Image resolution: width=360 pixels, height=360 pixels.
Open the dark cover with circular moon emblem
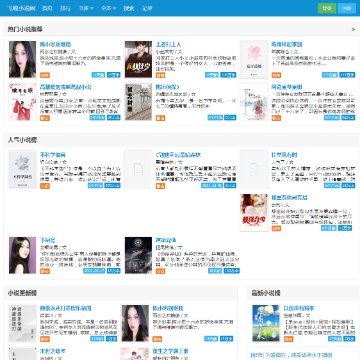coord(138,255)
